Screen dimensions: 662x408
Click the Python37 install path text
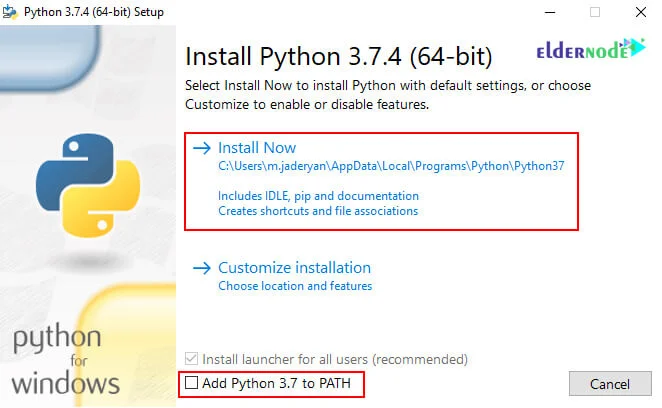pos(391,167)
